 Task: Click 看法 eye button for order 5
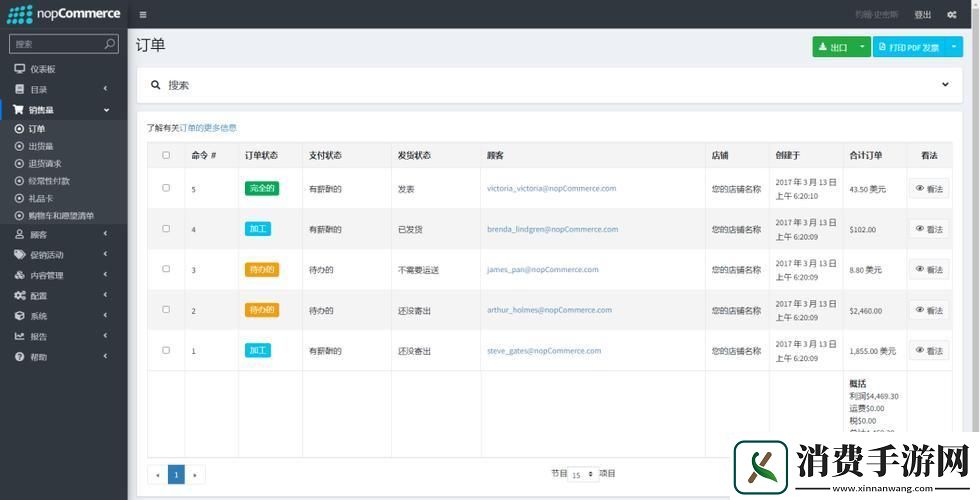pyautogui.click(x=929, y=188)
